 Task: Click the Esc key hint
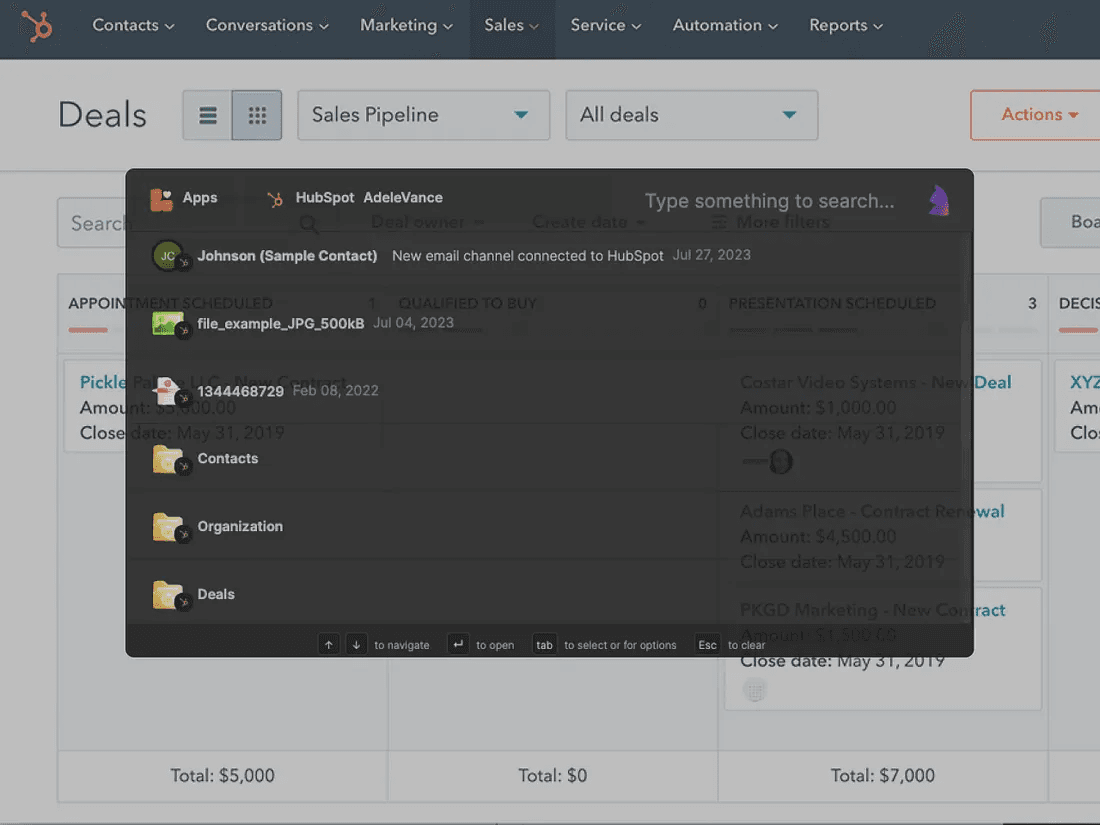(x=707, y=645)
